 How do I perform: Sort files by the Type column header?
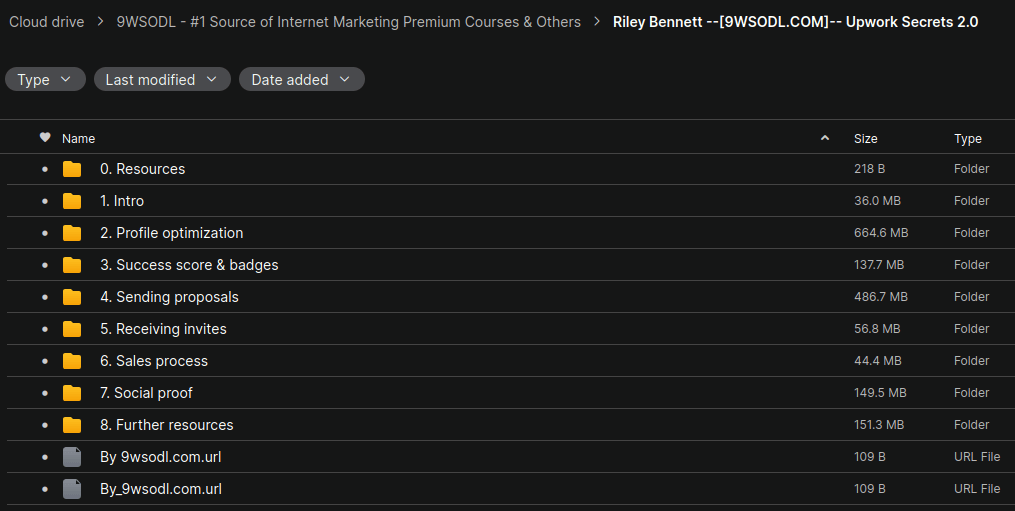[x=967, y=139]
